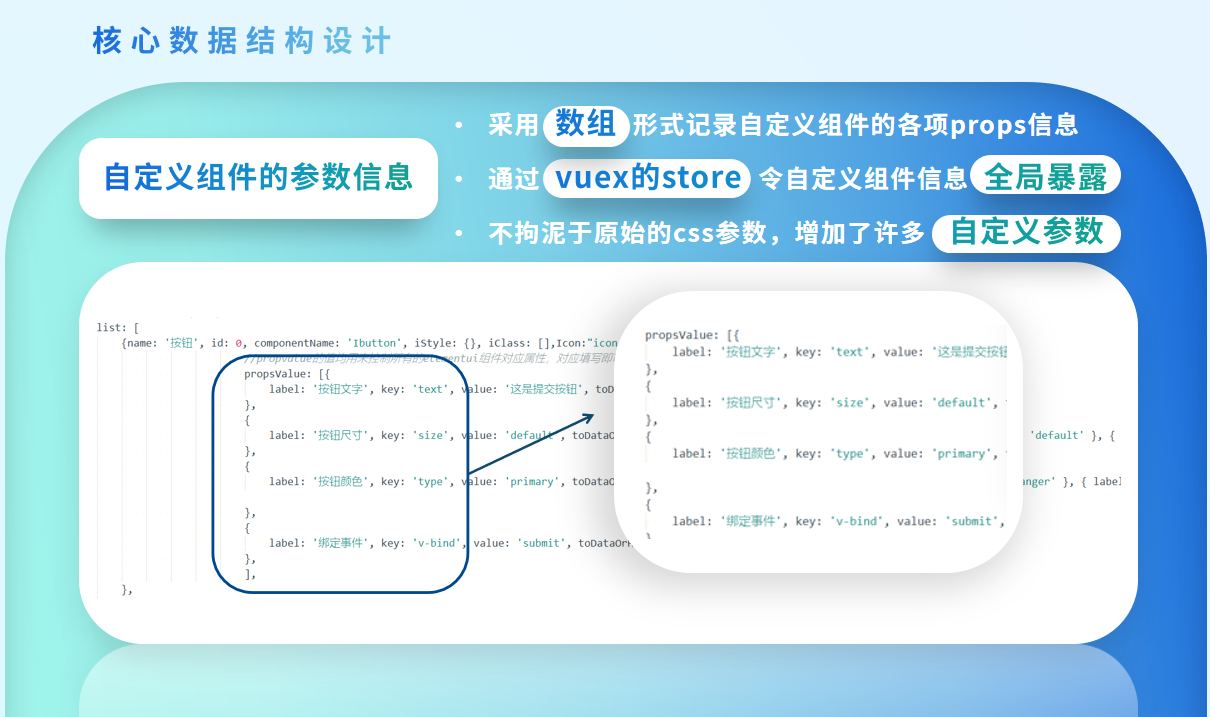Select the 自定义参数 green pill
1210x717 pixels.
[x=1026, y=233]
